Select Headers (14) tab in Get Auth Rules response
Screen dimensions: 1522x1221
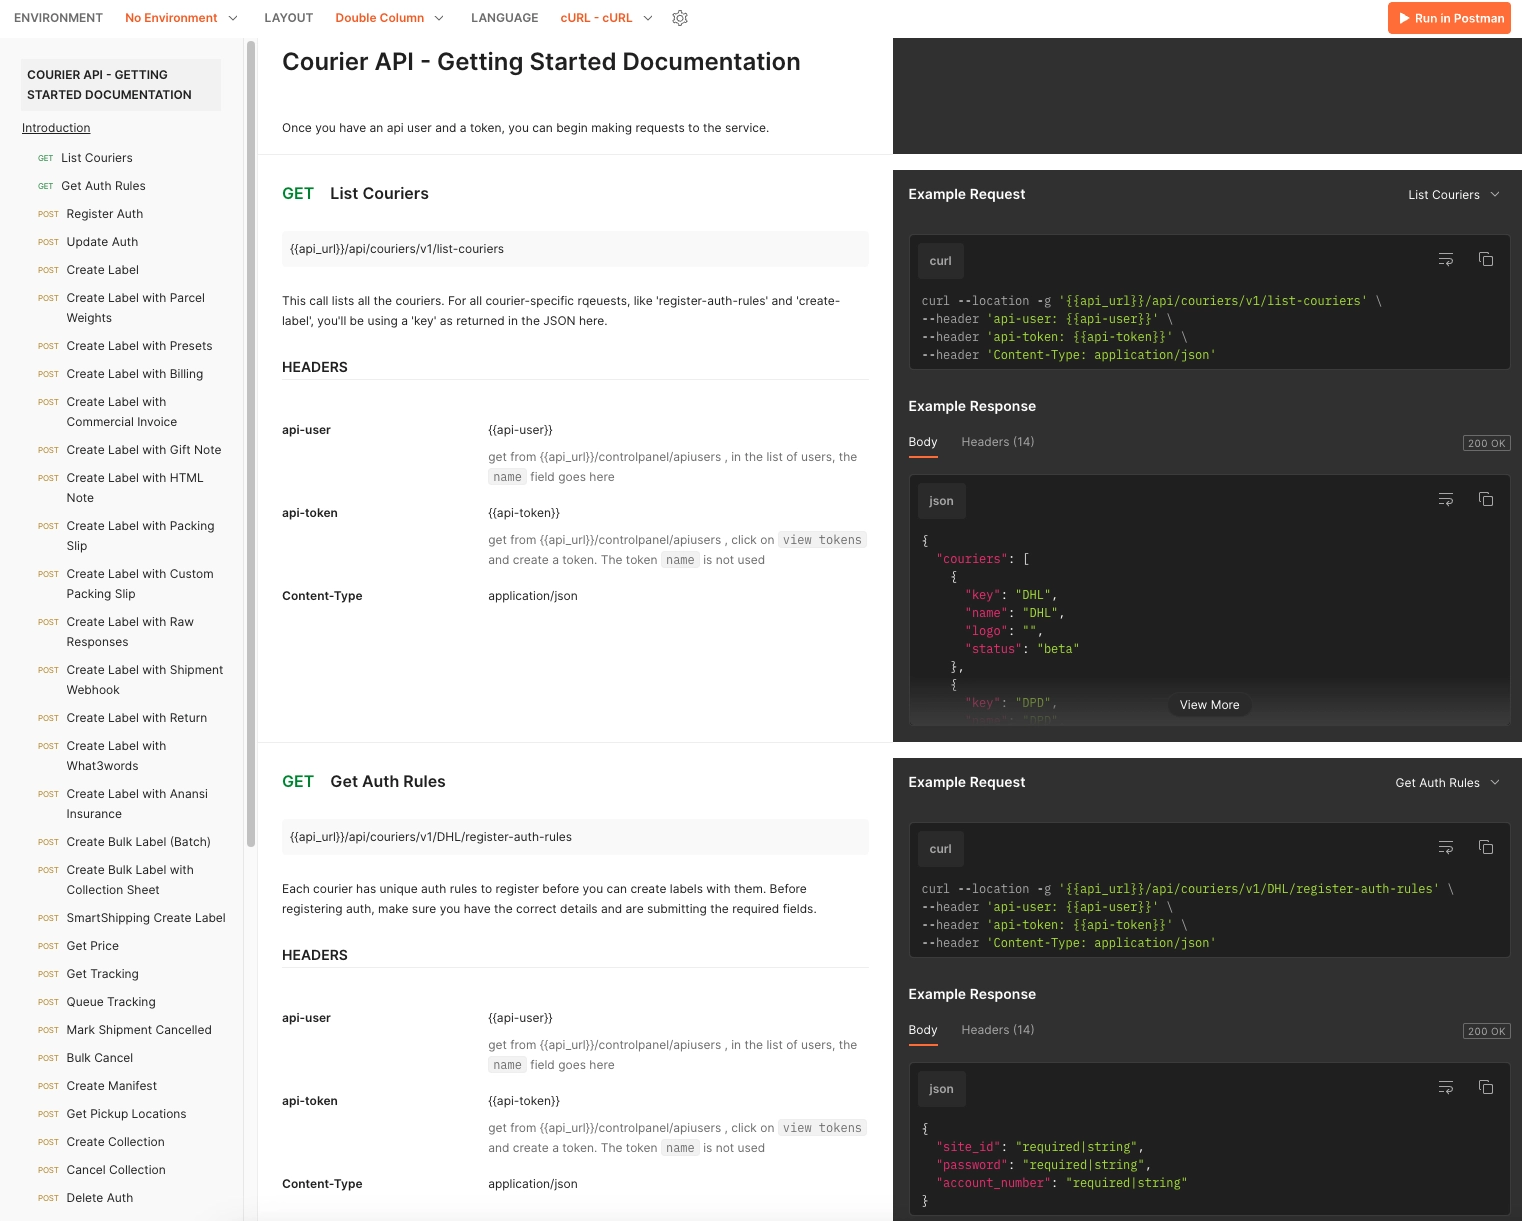998,1030
